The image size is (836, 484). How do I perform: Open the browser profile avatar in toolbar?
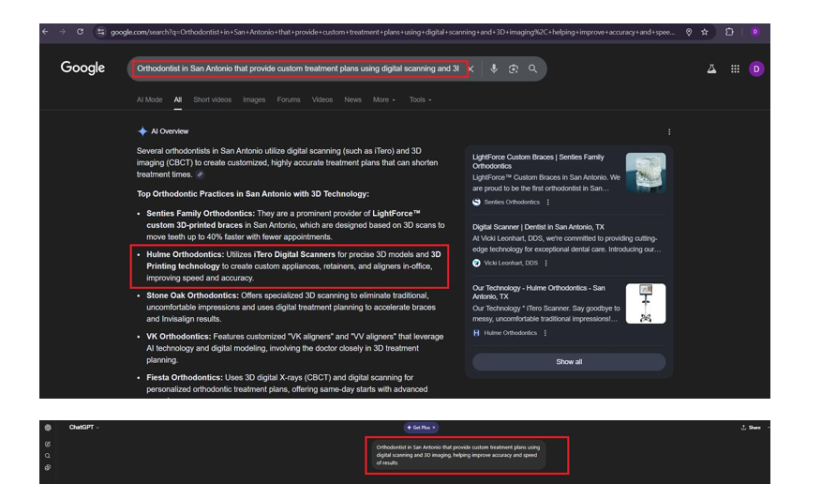(755, 32)
